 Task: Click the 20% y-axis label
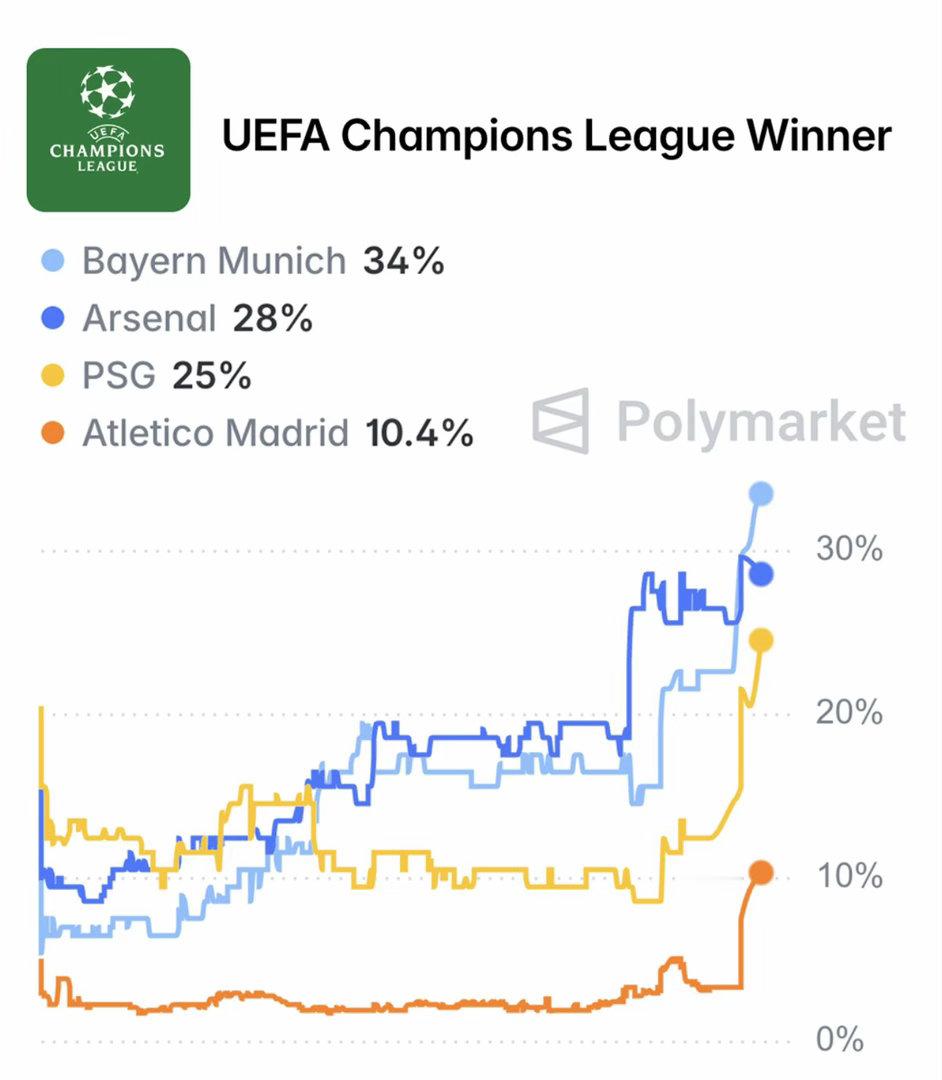pyautogui.click(x=849, y=713)
